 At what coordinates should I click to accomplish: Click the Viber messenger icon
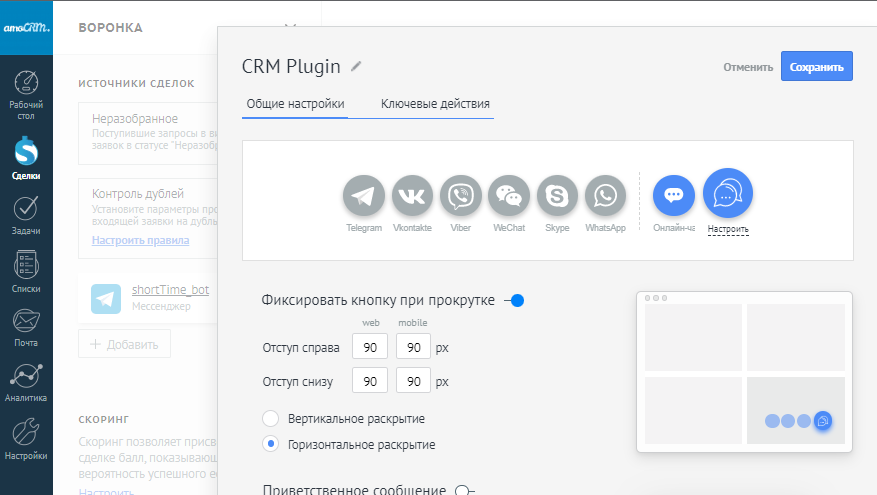point(461,197)
